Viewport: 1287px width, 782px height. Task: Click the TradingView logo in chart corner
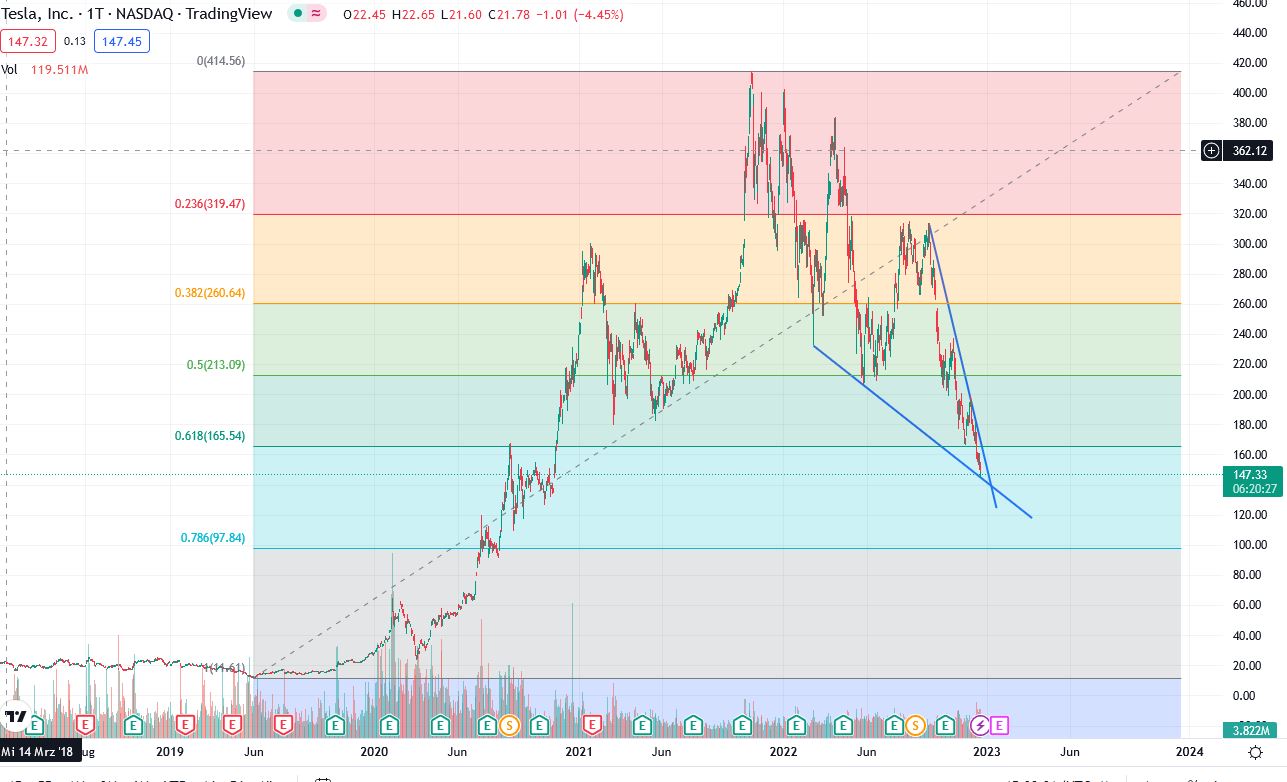point(15,717)
